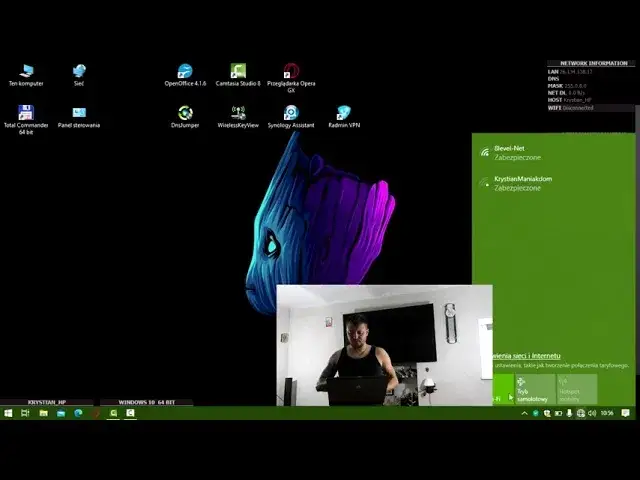The width and height of the screenshot is (640, 480).
Task: Open Total Commander 64 bit icon
Action: click(26, 114)
